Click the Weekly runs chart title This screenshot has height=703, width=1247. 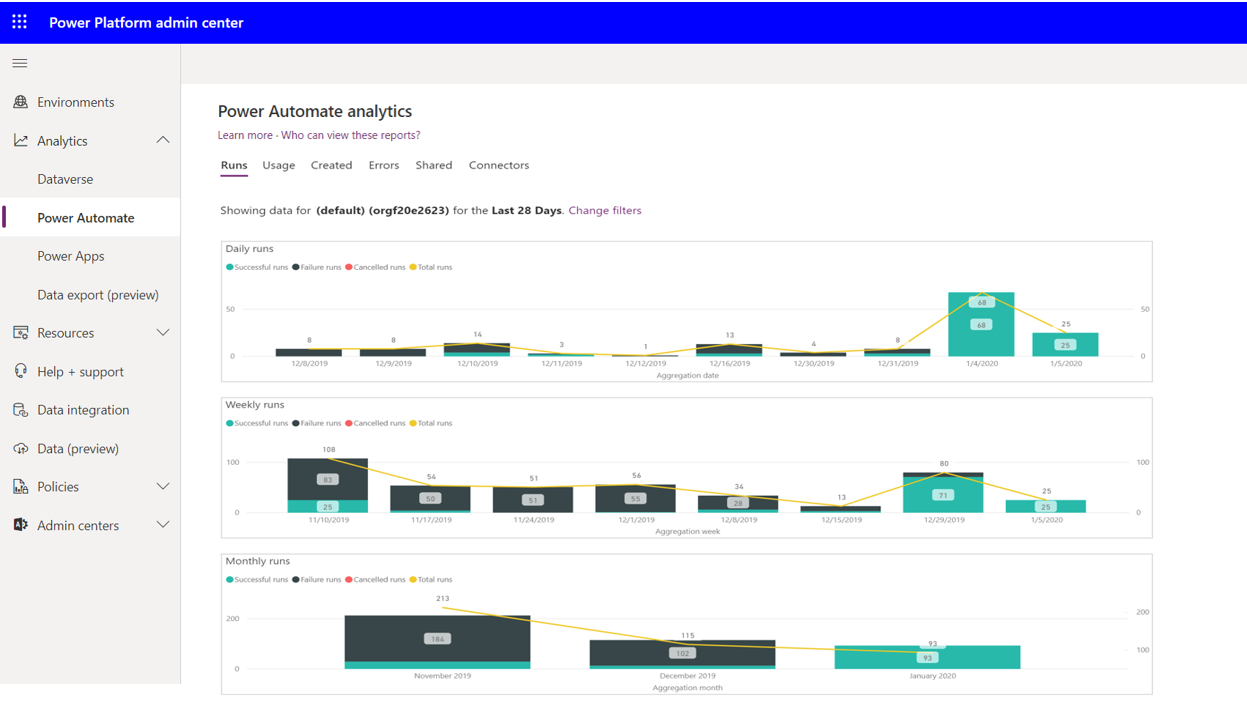255,405
